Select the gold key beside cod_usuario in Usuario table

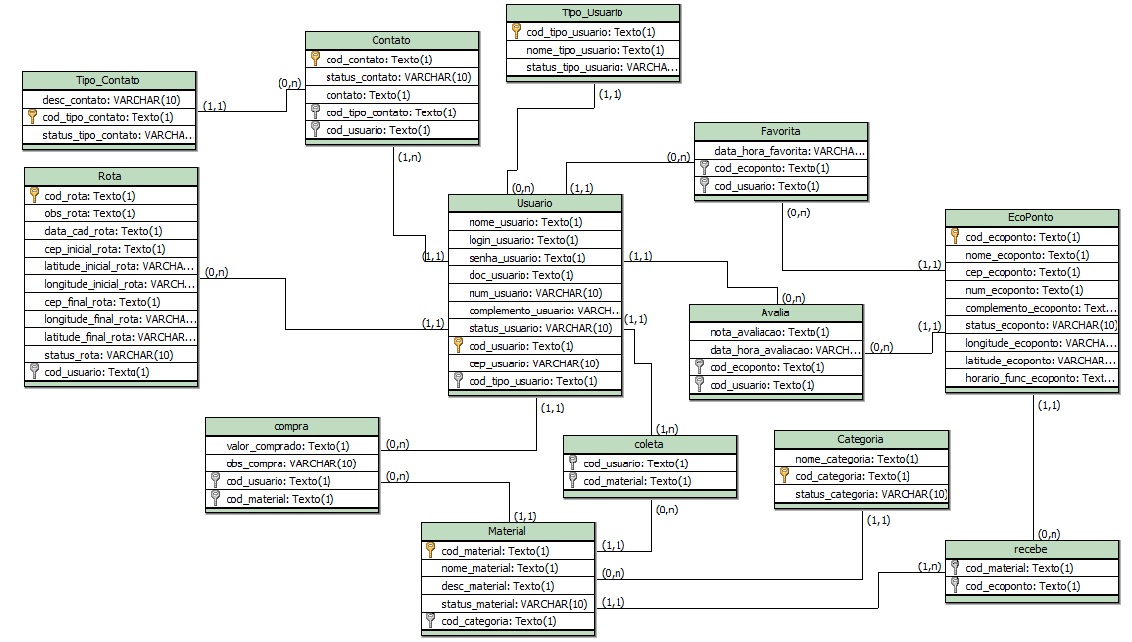tap(458, 345)
